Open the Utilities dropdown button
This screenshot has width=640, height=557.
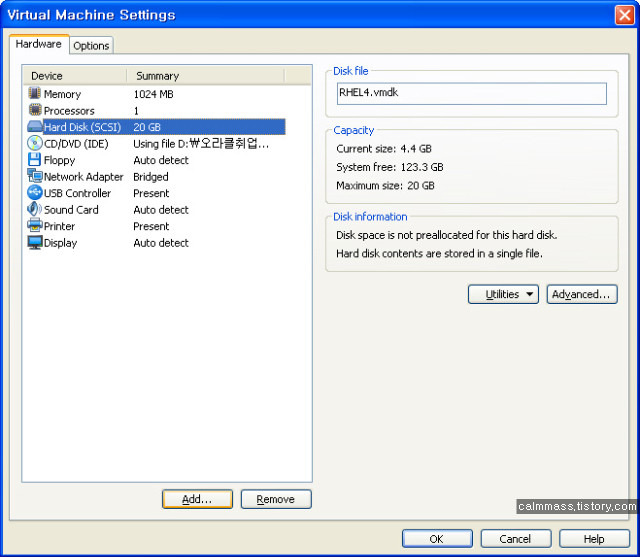click(x=503, y=294)
